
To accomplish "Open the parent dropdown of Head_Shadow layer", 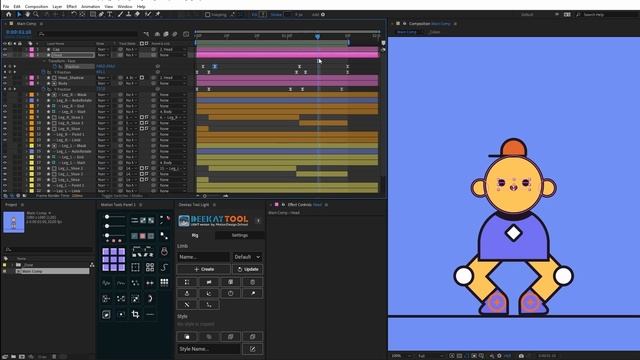I will [172, 78].
